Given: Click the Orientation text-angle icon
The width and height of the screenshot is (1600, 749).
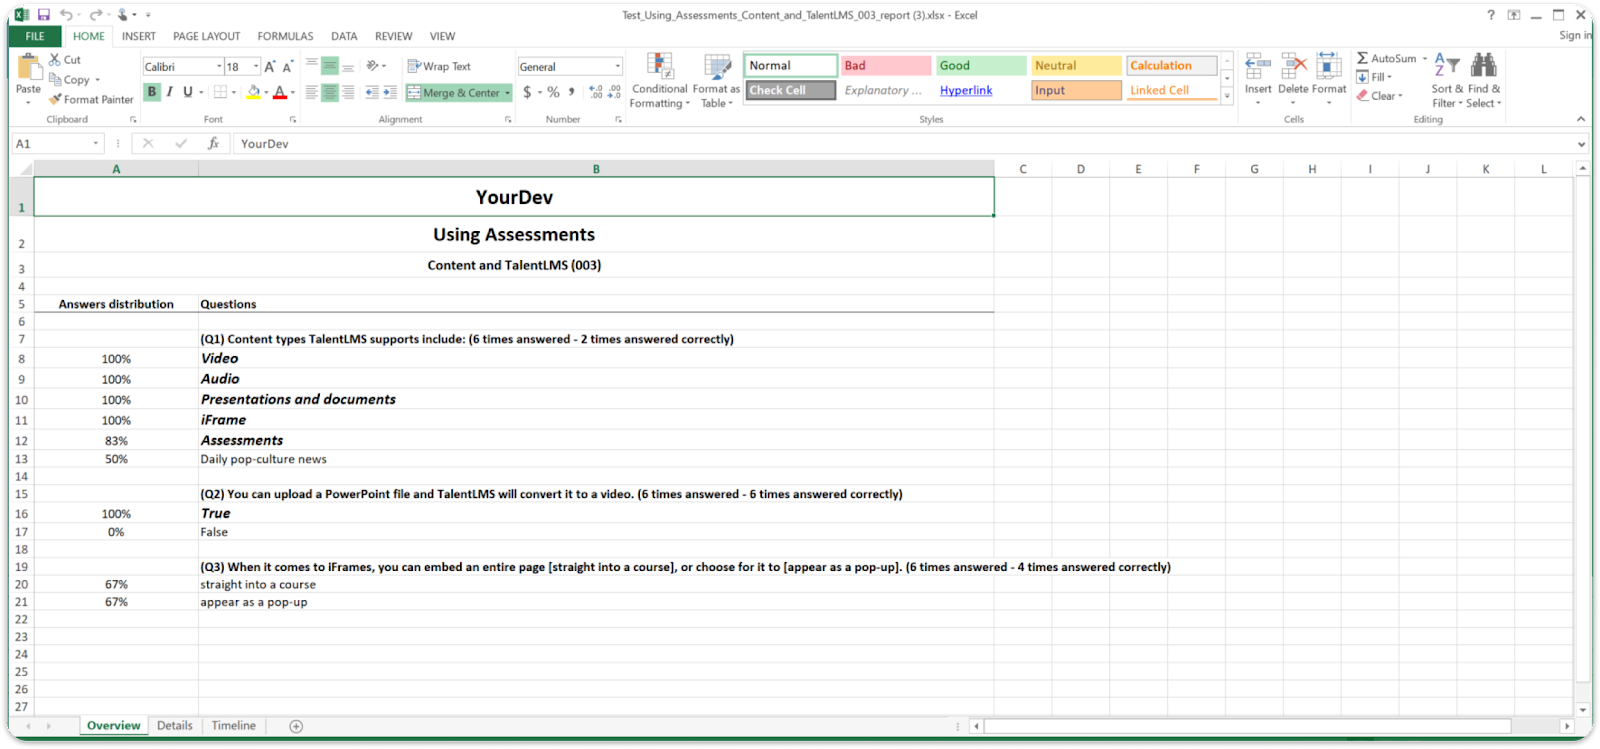Looking at the screenshot, I should pos(373,66).
